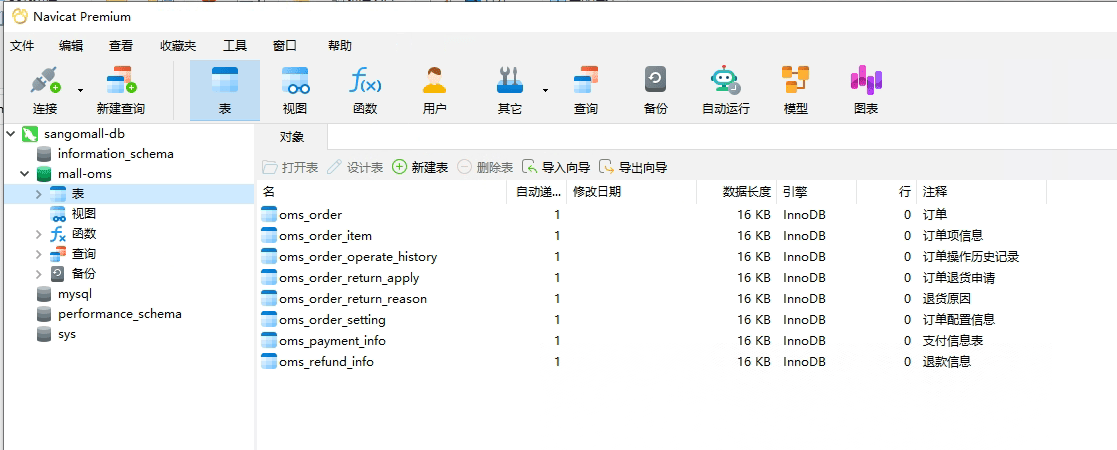Open the 其它 tools icon
Screen dimensions: 1117x450
(509, 90)
